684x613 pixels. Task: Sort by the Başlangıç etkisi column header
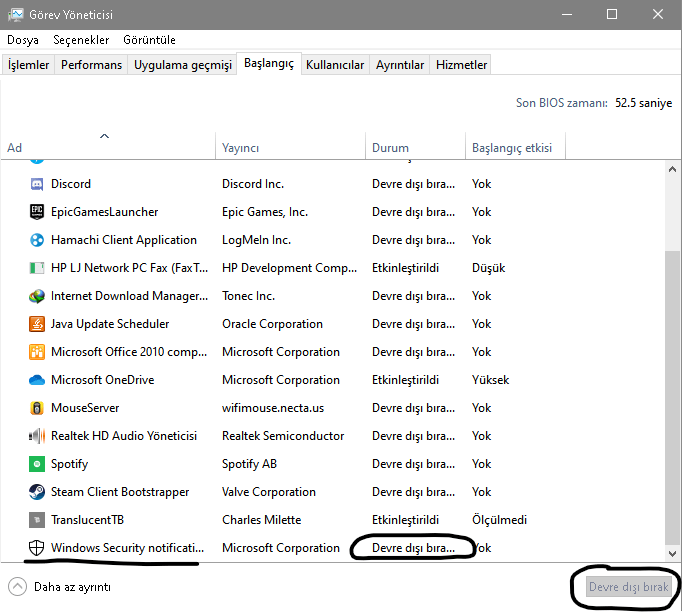click(x=516, y=146)
